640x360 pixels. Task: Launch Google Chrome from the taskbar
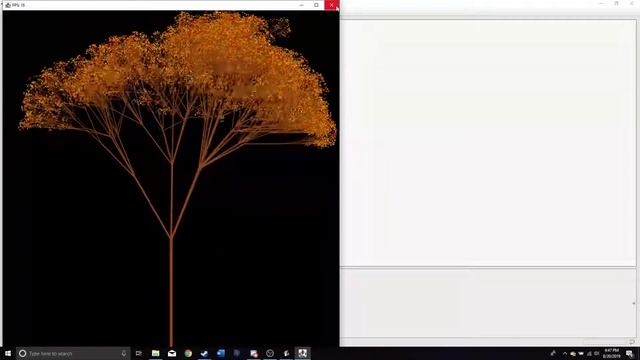[x=188, y=353]
